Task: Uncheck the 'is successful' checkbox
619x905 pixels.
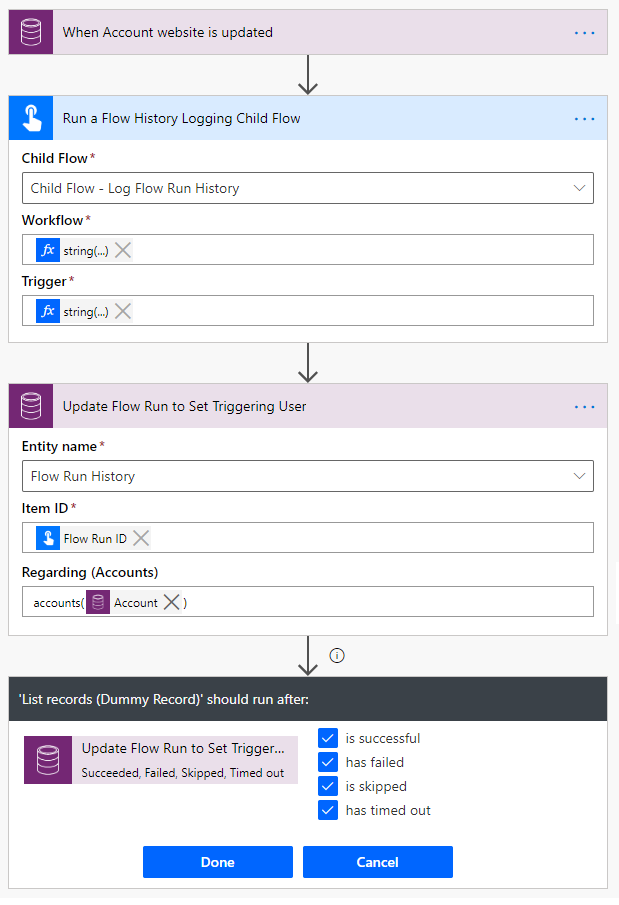Action: (x=328, y=738)
